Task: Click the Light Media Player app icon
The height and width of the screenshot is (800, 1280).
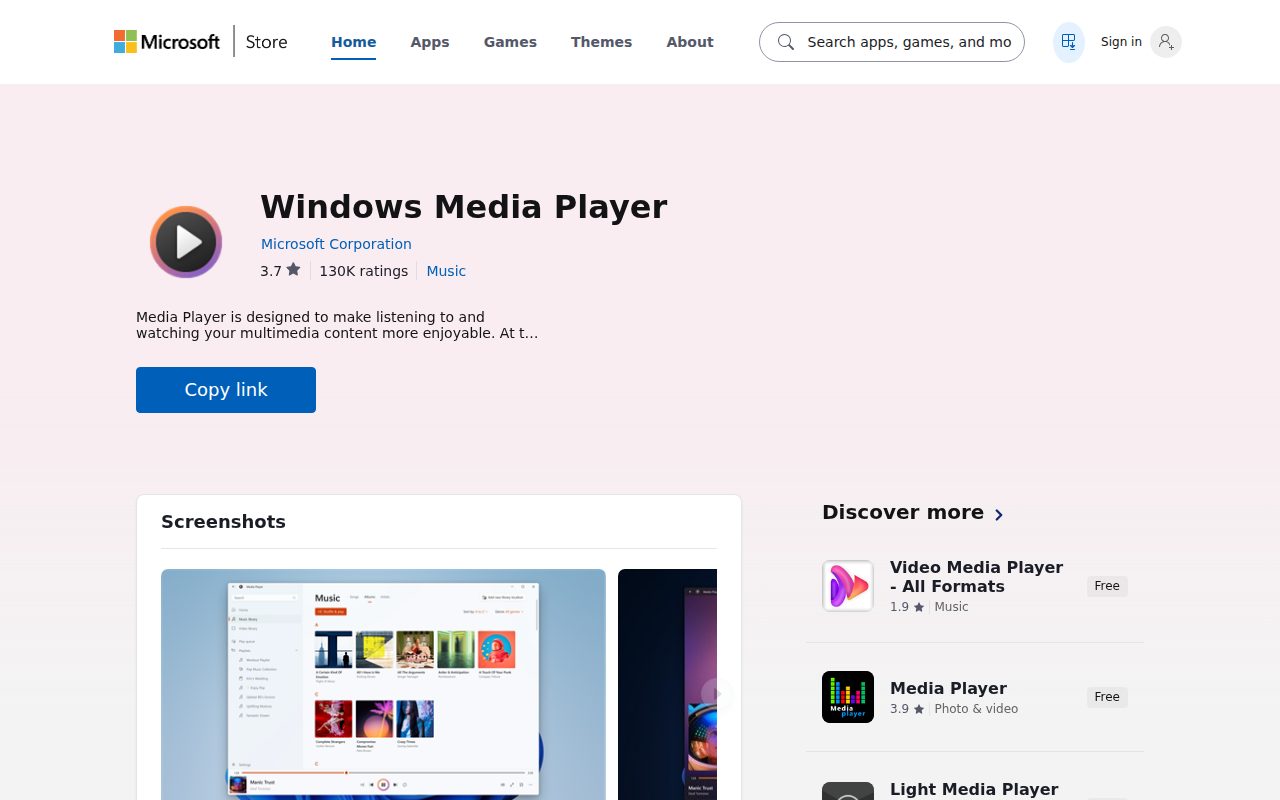Action: (x=848, y=791)
